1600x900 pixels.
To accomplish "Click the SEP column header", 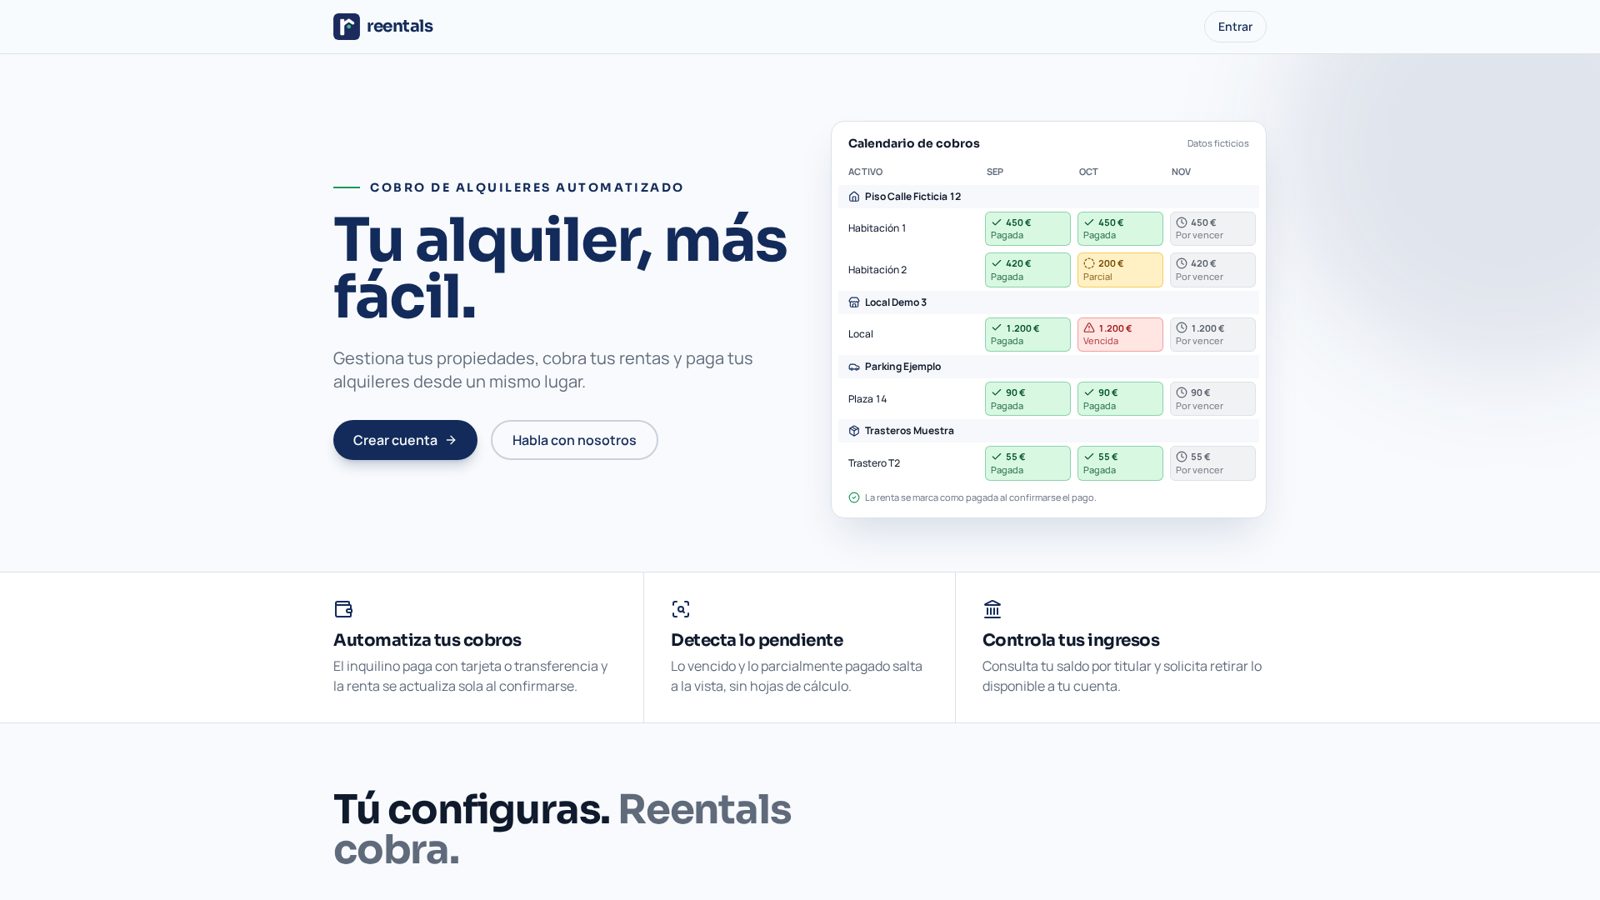I will coord(995,172).
